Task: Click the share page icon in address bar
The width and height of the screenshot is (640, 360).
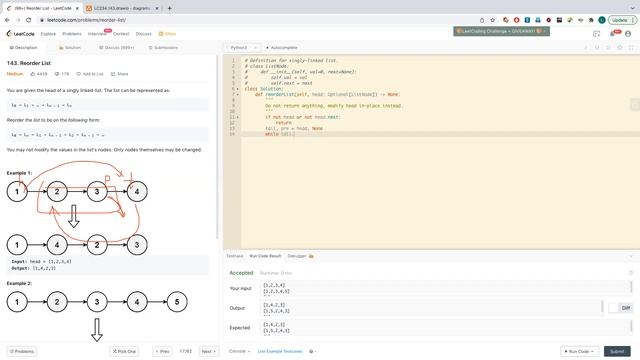Action: point(482,20)
